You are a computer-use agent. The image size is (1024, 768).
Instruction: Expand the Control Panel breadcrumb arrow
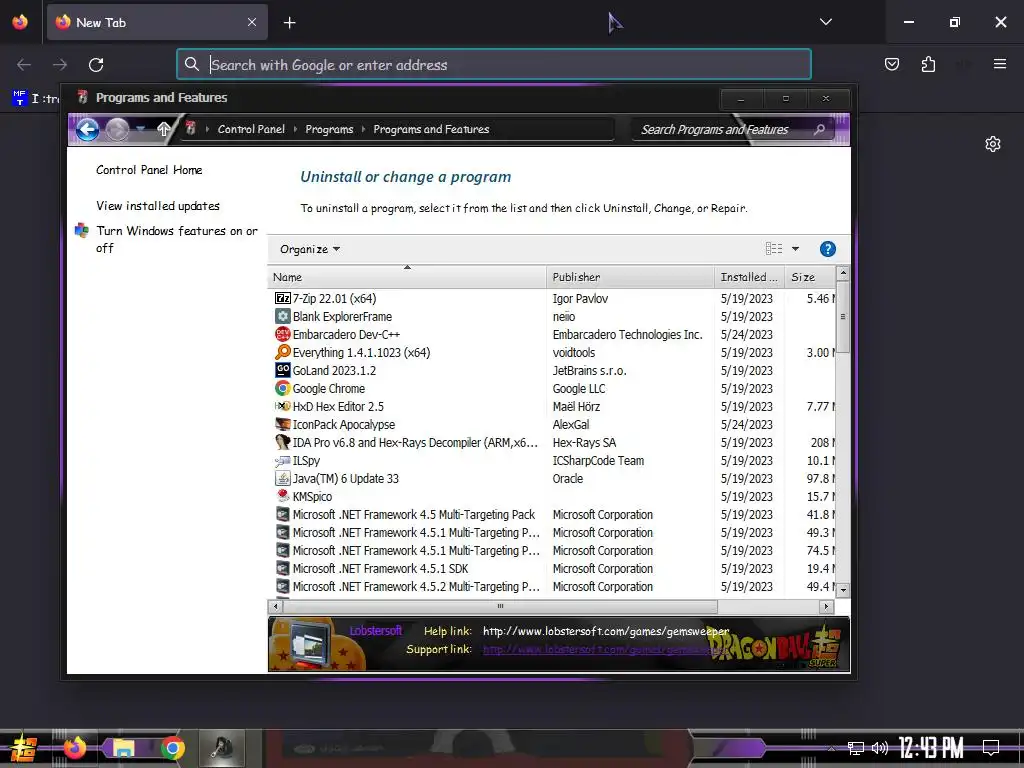295,129
